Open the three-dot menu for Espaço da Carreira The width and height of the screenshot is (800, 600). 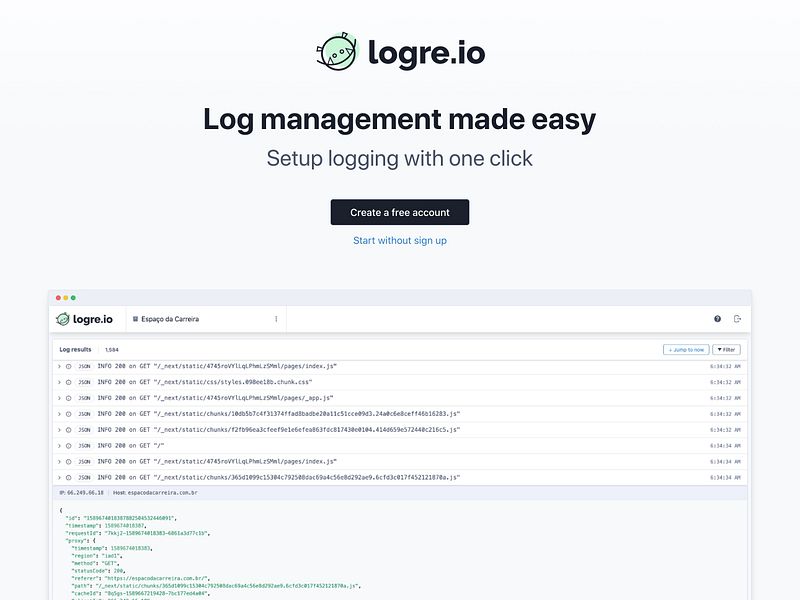tap(276, 319)
